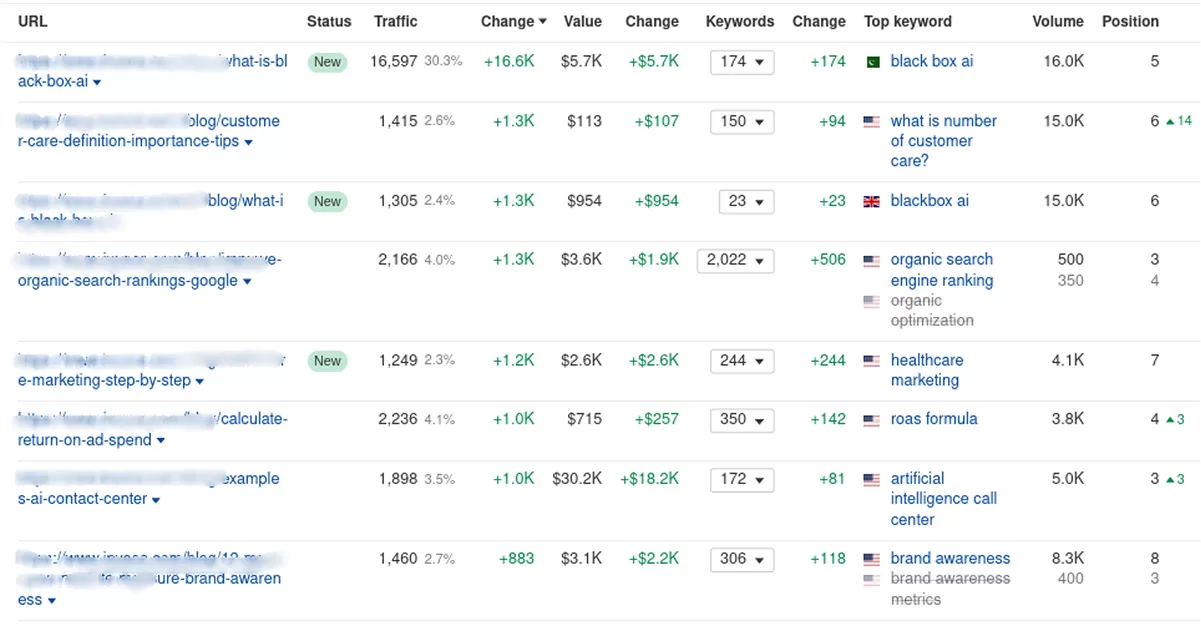Open the 'black box ai' keyword link

click(931, 61)
